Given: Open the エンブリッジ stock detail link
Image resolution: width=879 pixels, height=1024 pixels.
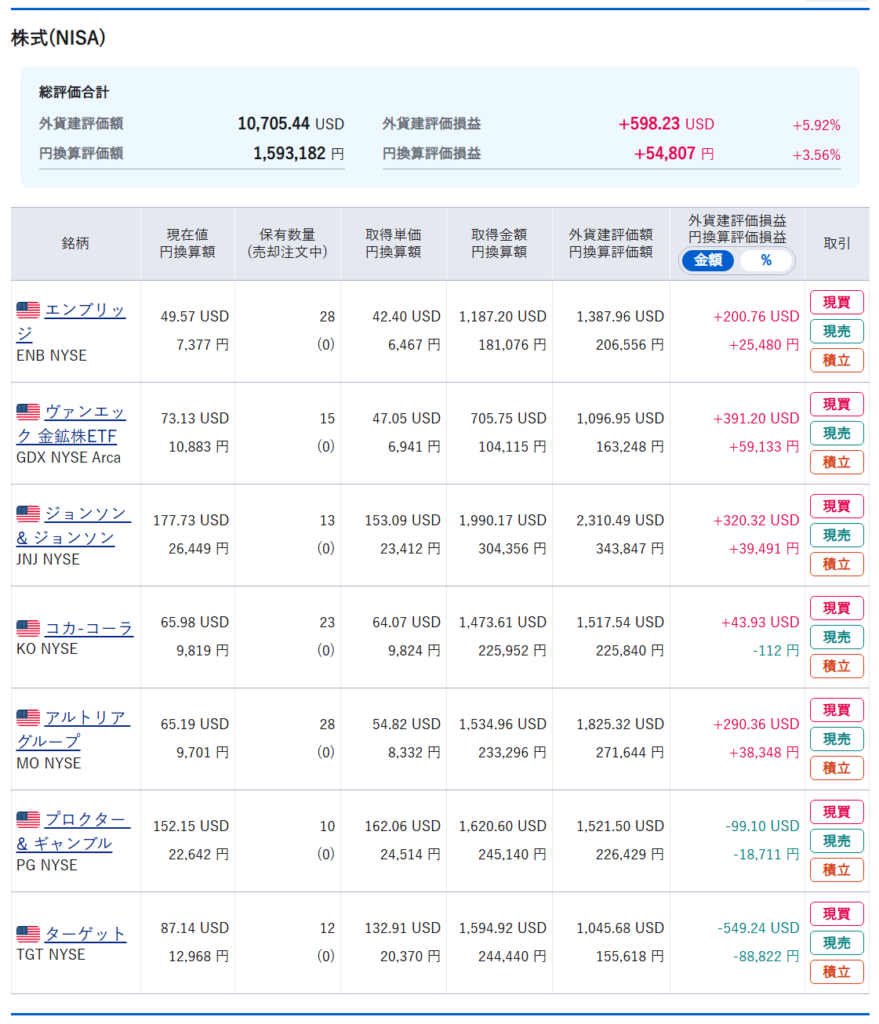Looking at the screenshot, I should [84, 311].
